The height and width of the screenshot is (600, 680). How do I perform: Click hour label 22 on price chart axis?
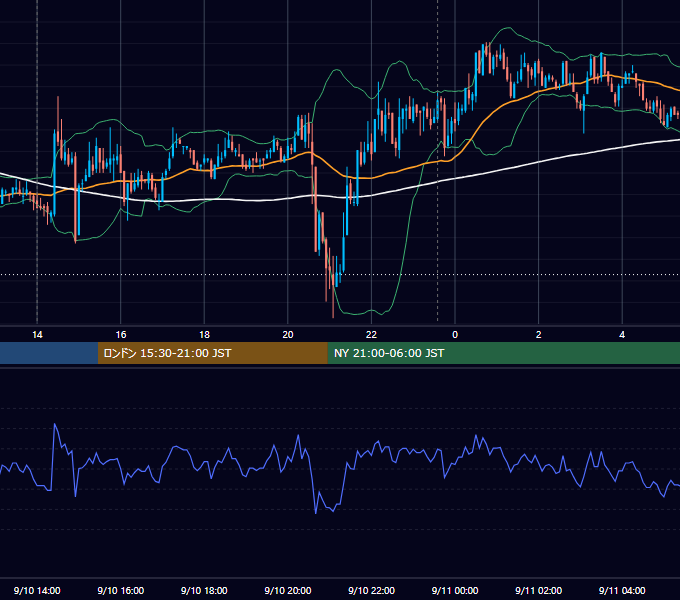click(x=371, y=335)
